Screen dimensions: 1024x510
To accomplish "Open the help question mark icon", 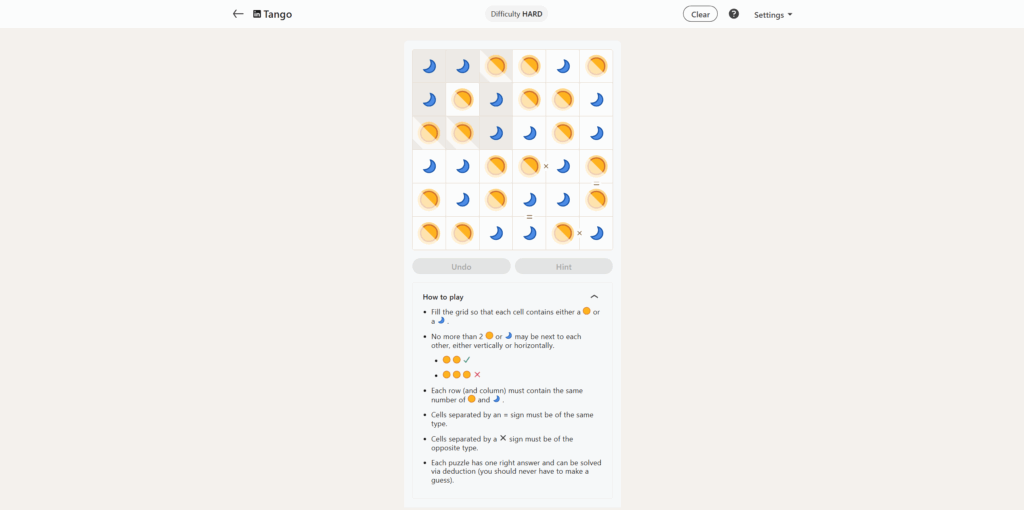I will click(x=734, y=14).
